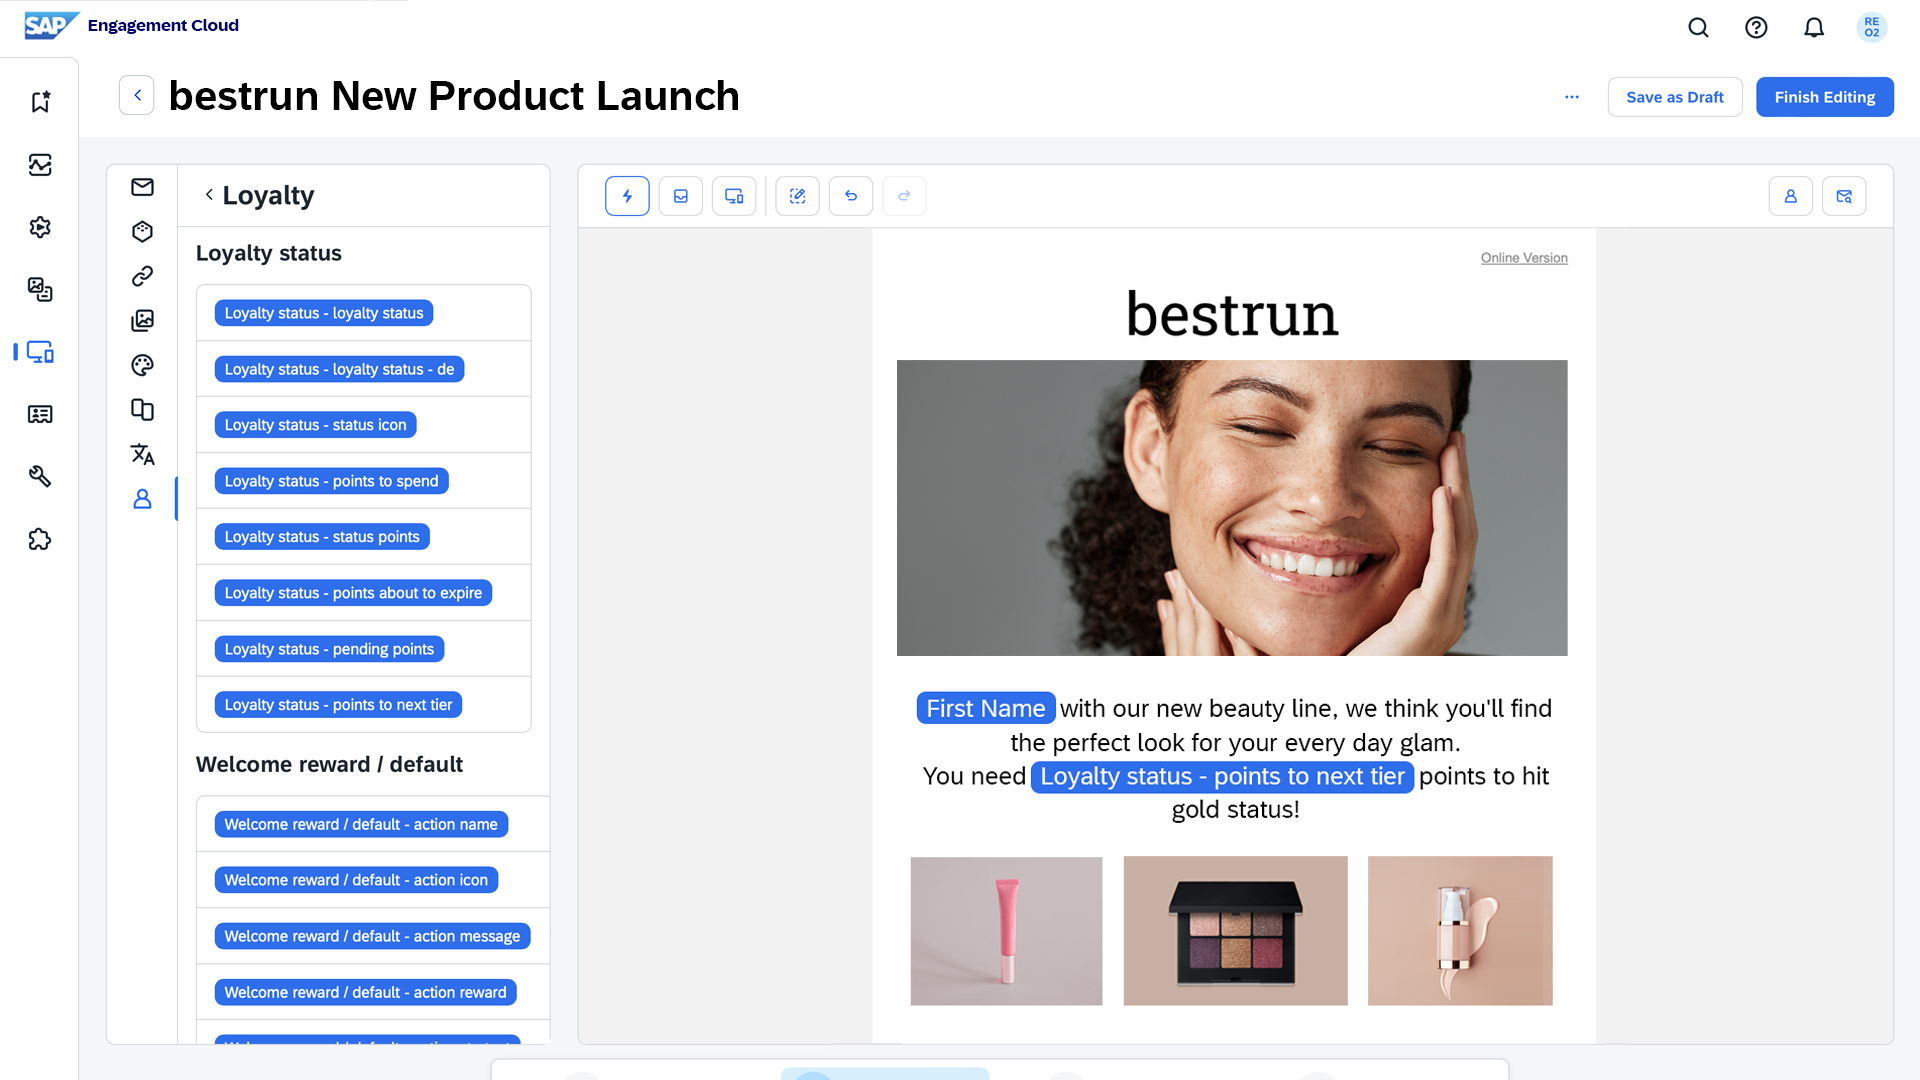Open the search icon in top bar

[1698, 27]
